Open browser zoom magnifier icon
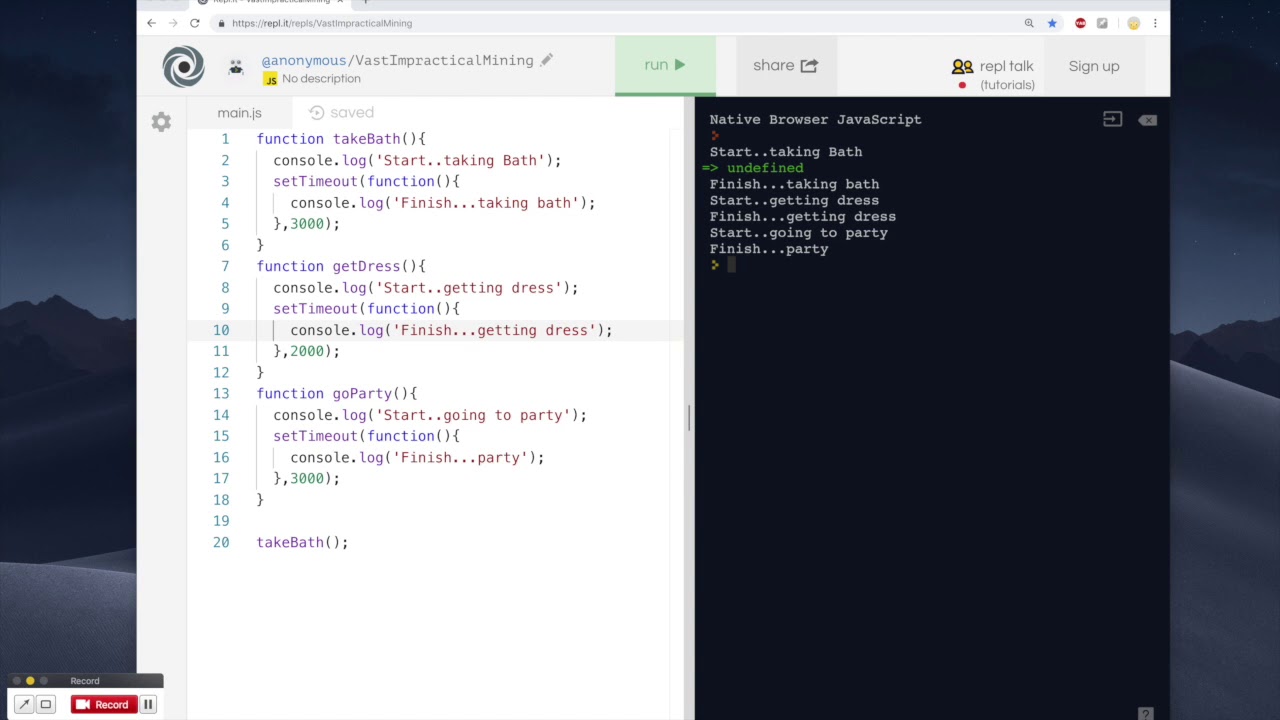 coord(1029,23)
